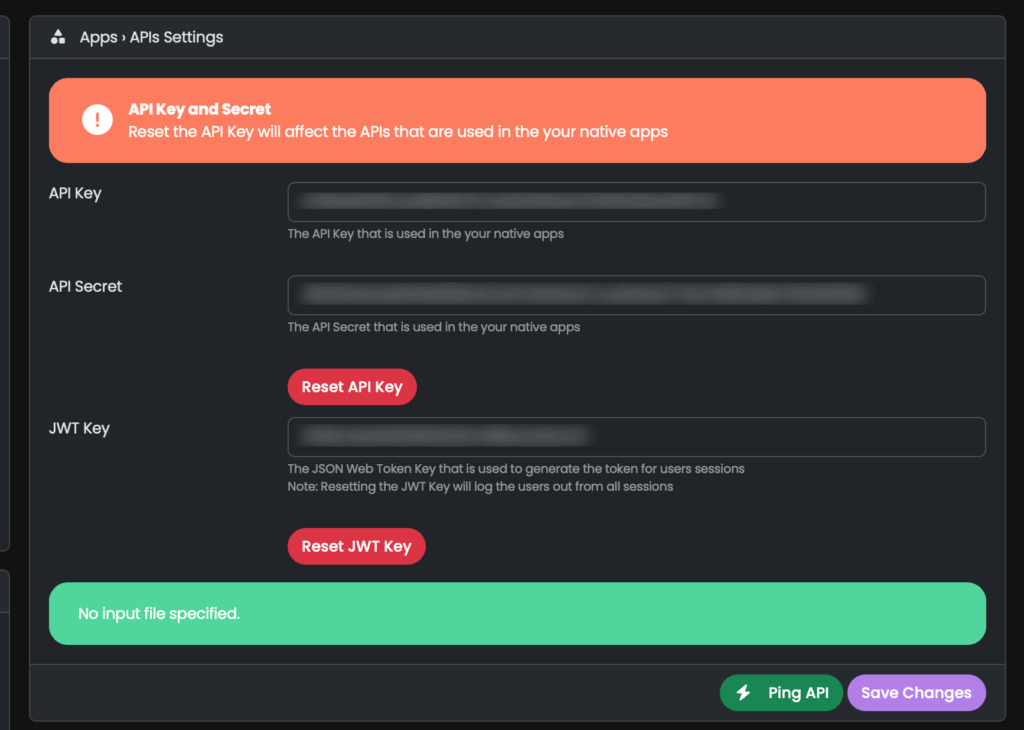Click the API Key field label
Image resolution: width=1024 pixels, height=730 pixels.
[x=75, y=193]
